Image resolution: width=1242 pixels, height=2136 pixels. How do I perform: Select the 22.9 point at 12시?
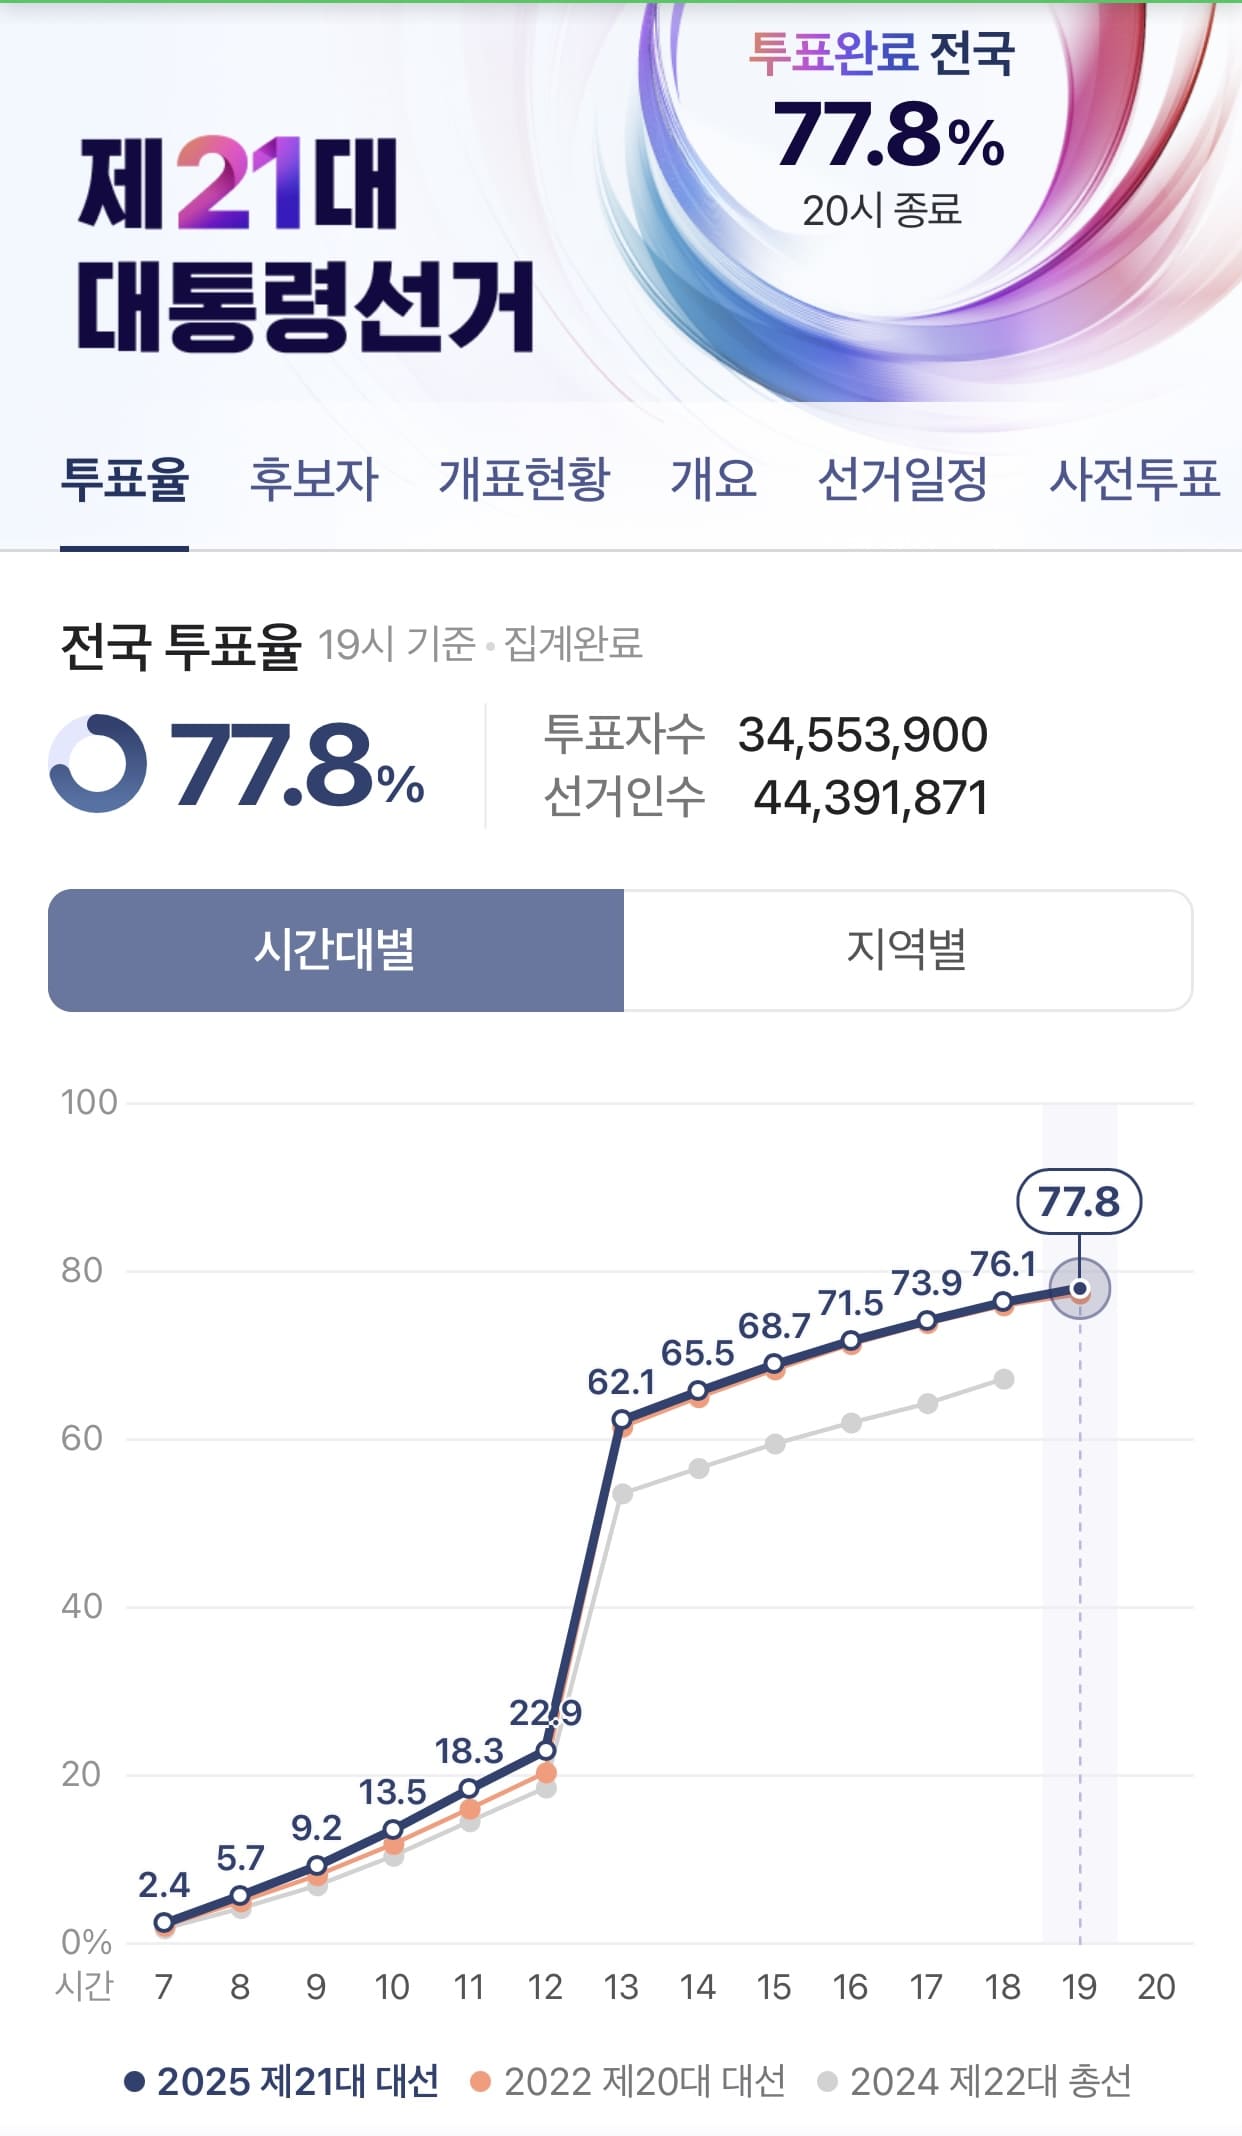click(x=546, y=1750)
